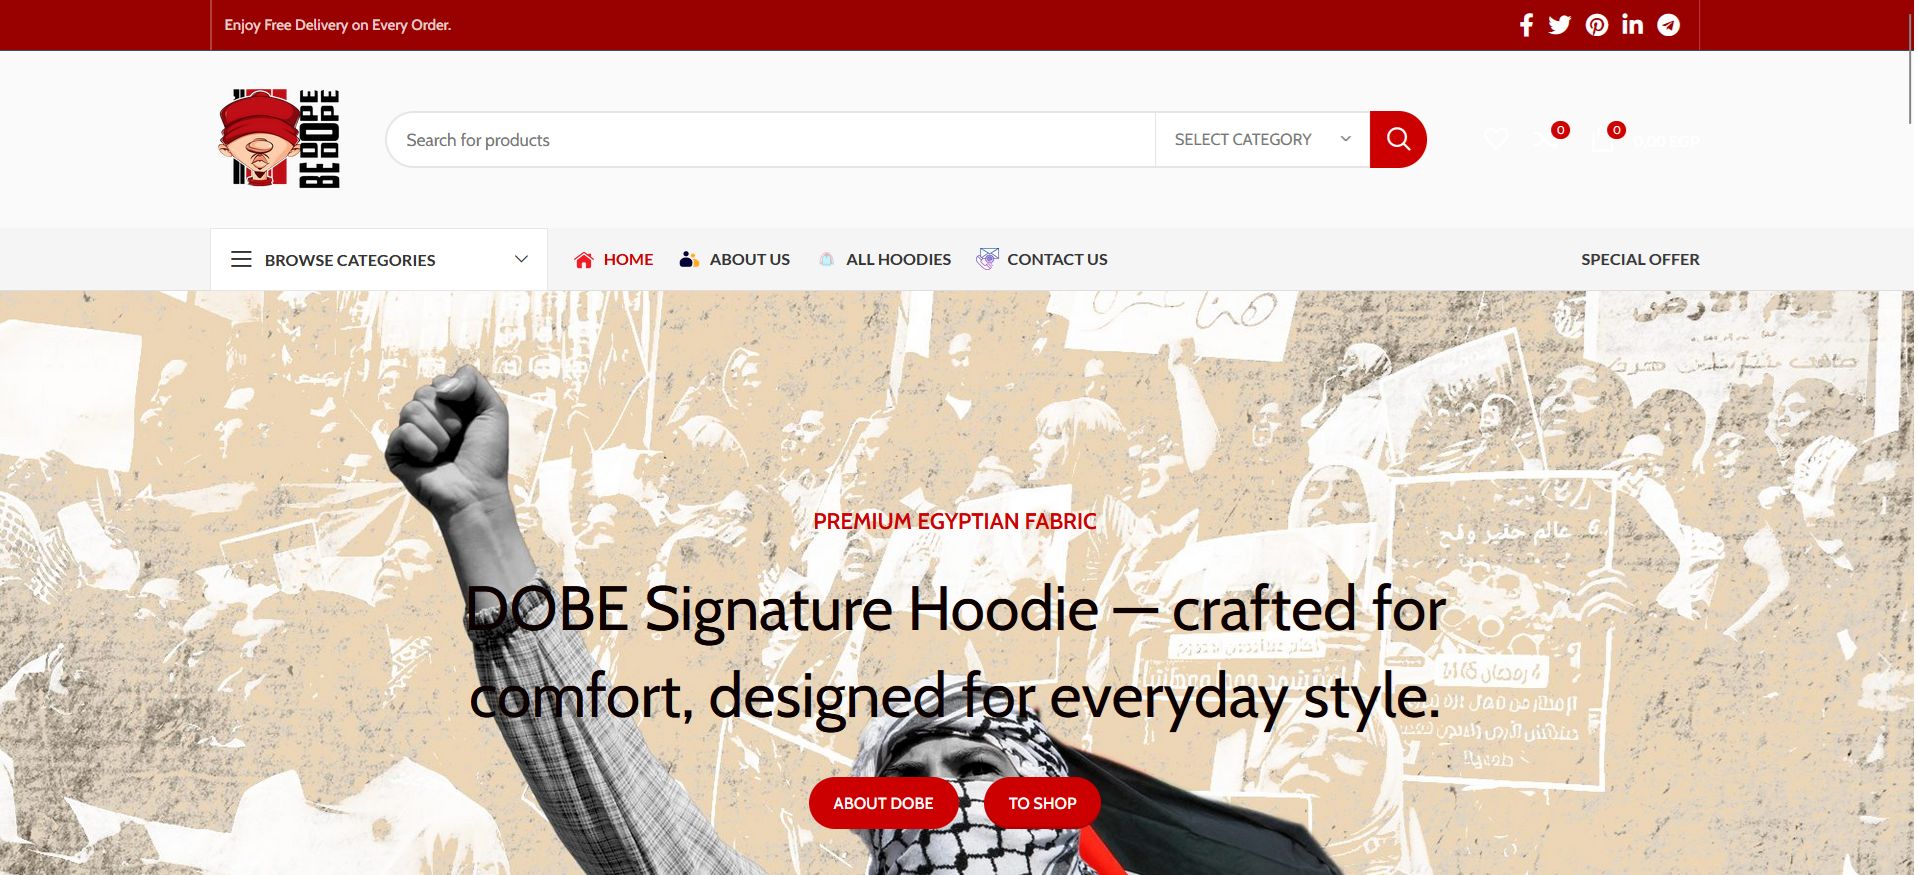Expand the Browse Categories menu
This screenshot has height=875, width=1918.
point(379,260)
